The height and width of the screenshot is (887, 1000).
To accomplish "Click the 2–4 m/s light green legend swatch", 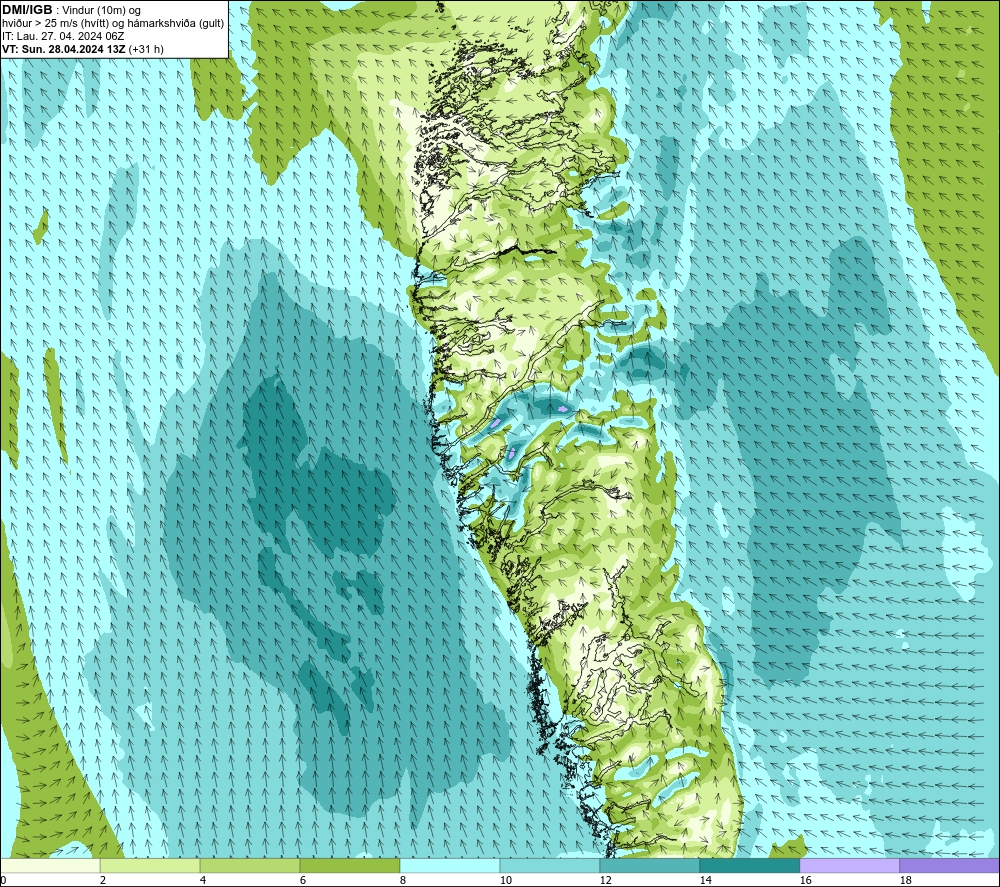I will [150, 865].
